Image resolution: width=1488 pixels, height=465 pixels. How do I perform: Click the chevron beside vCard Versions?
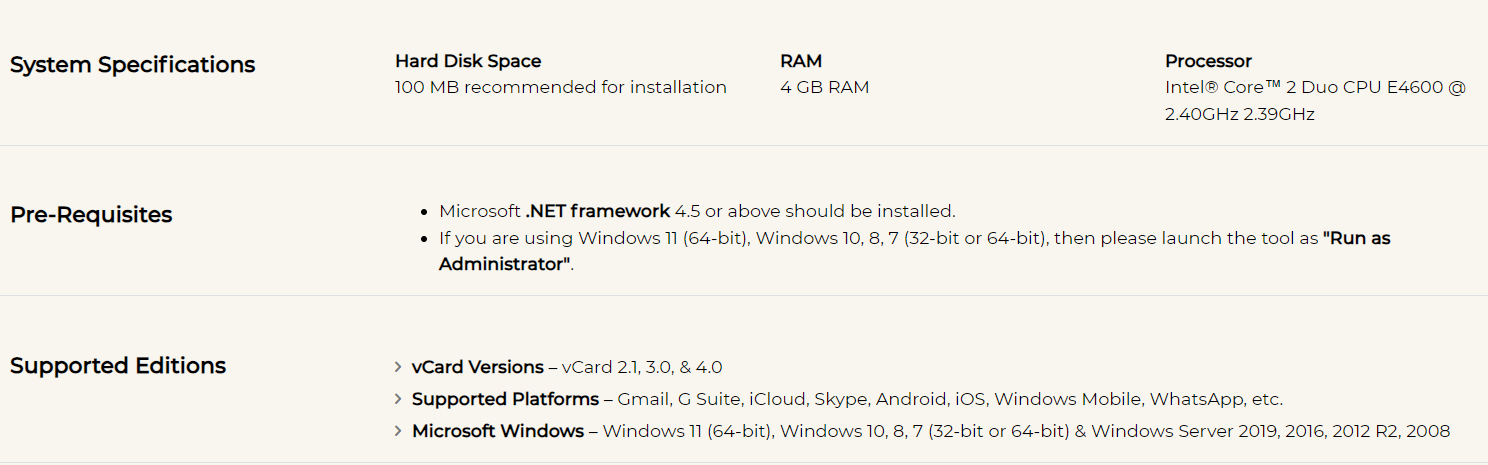[x=399, y=367]
